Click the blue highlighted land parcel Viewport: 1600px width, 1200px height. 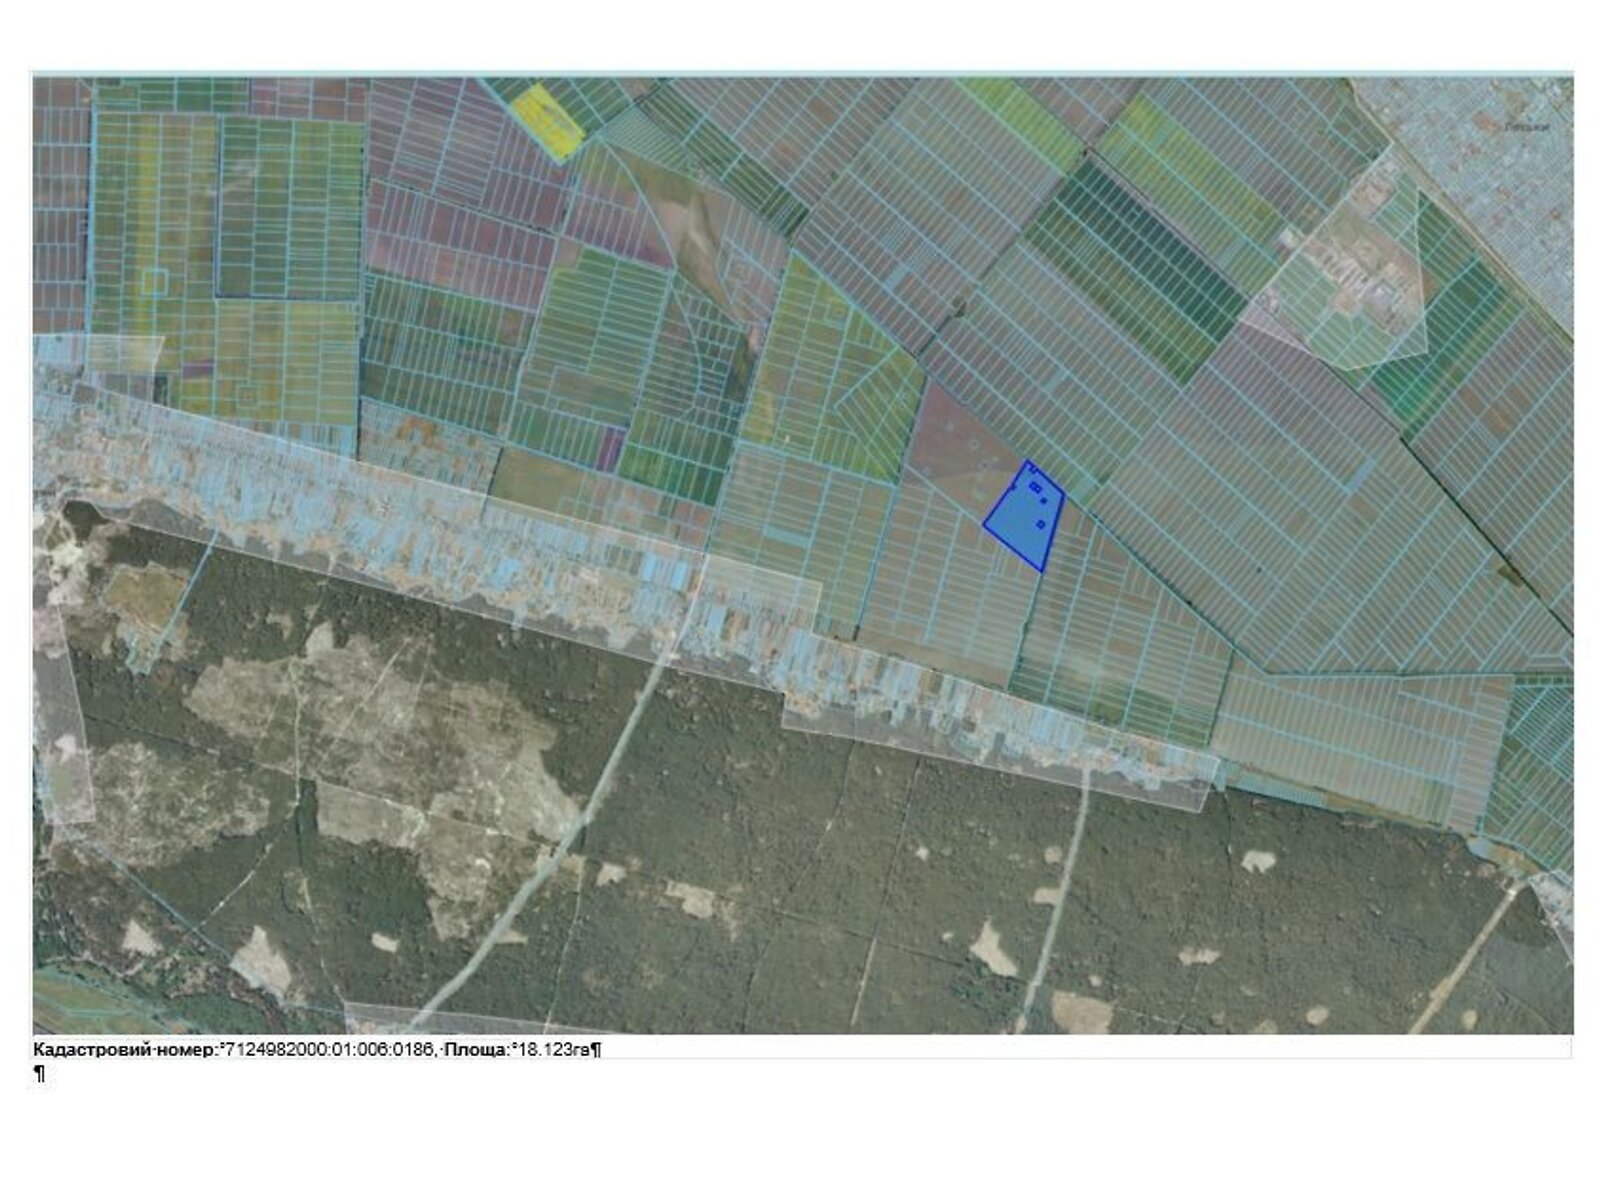tap(1020, 525)
